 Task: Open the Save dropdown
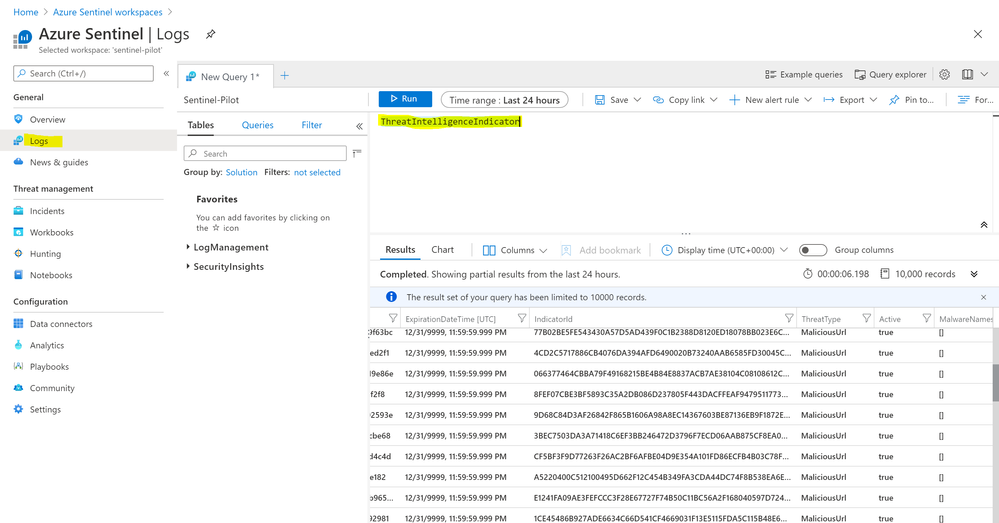(x=617, y=100)
